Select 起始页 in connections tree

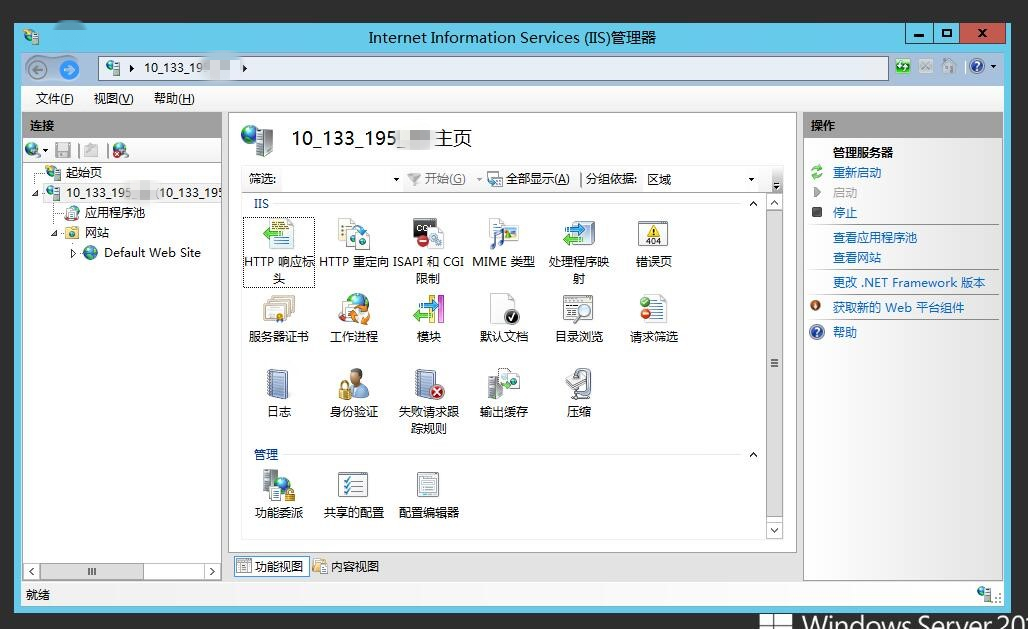pos(83,172)
